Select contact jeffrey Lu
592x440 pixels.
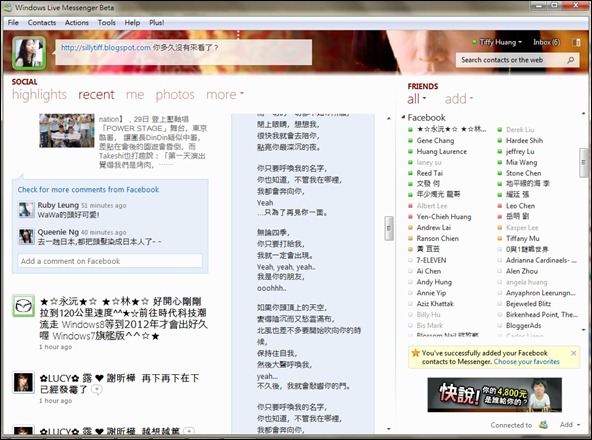click(x=520, y=151)
